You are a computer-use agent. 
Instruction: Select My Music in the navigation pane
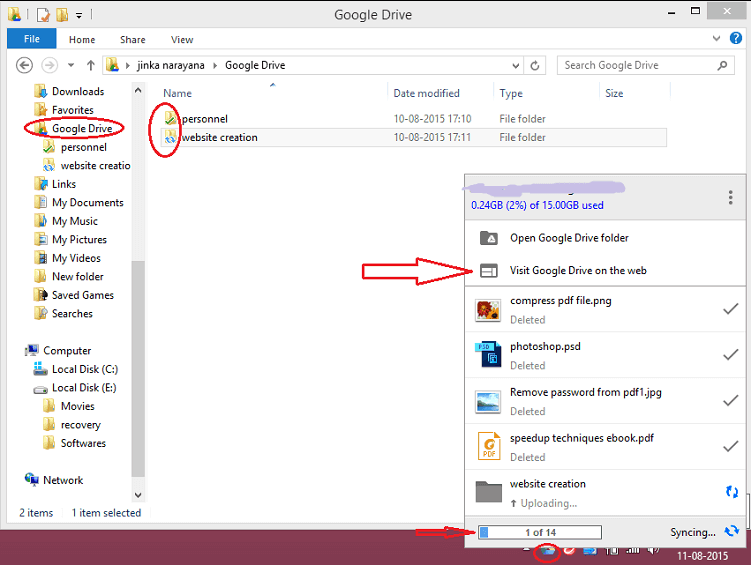74,221
